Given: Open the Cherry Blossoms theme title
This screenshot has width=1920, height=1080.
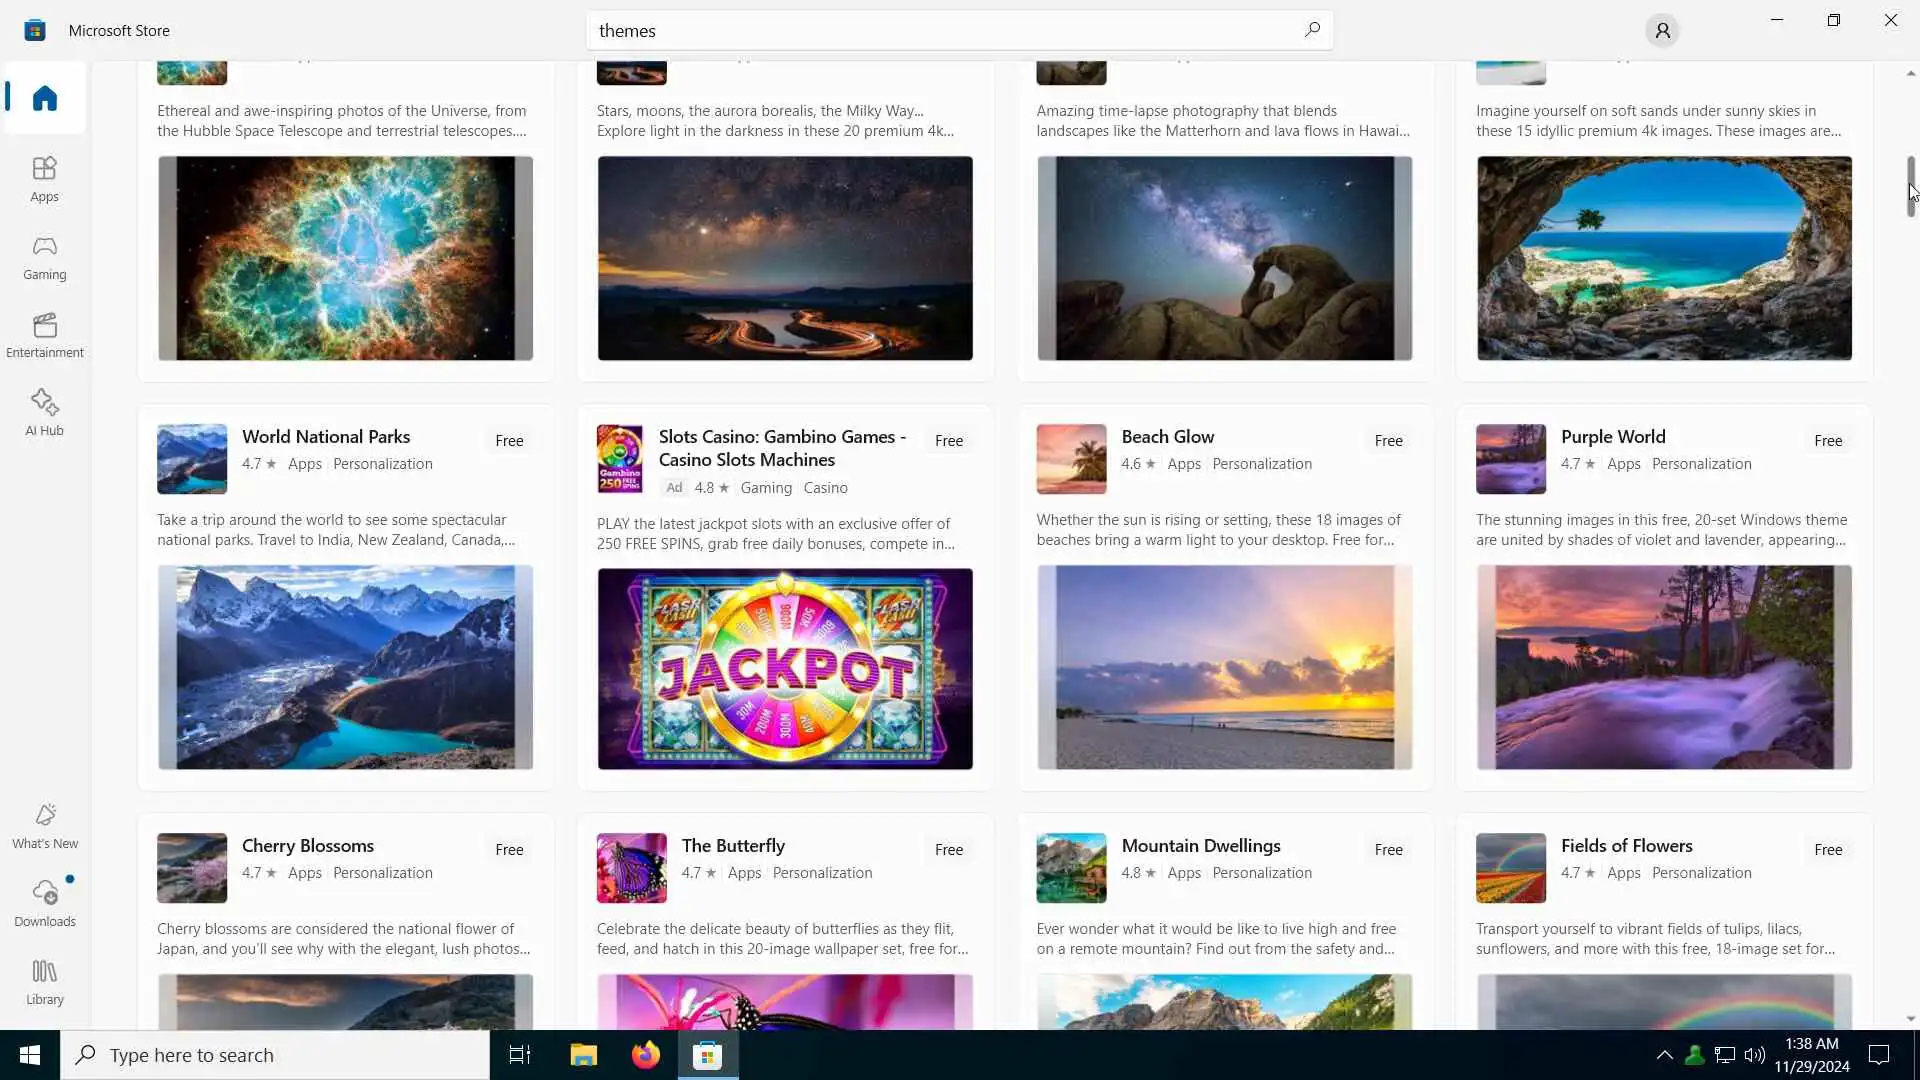Looking at the screenshot, I should [x=308, y=846].
